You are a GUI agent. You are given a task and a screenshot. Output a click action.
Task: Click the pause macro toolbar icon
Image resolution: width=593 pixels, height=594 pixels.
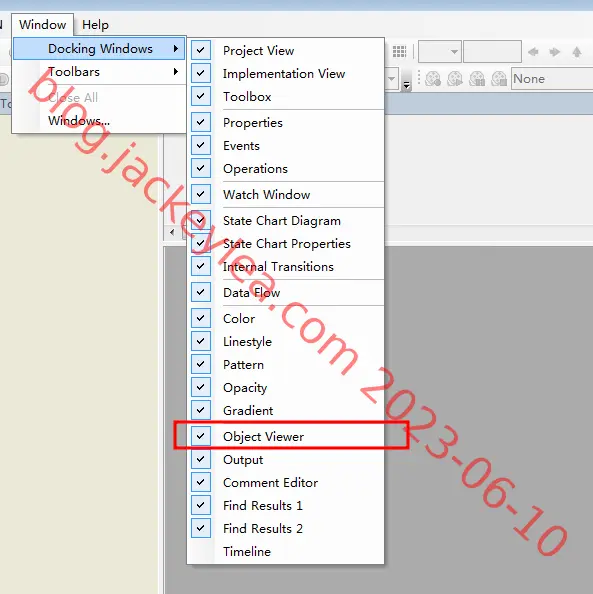pos(477,79)
